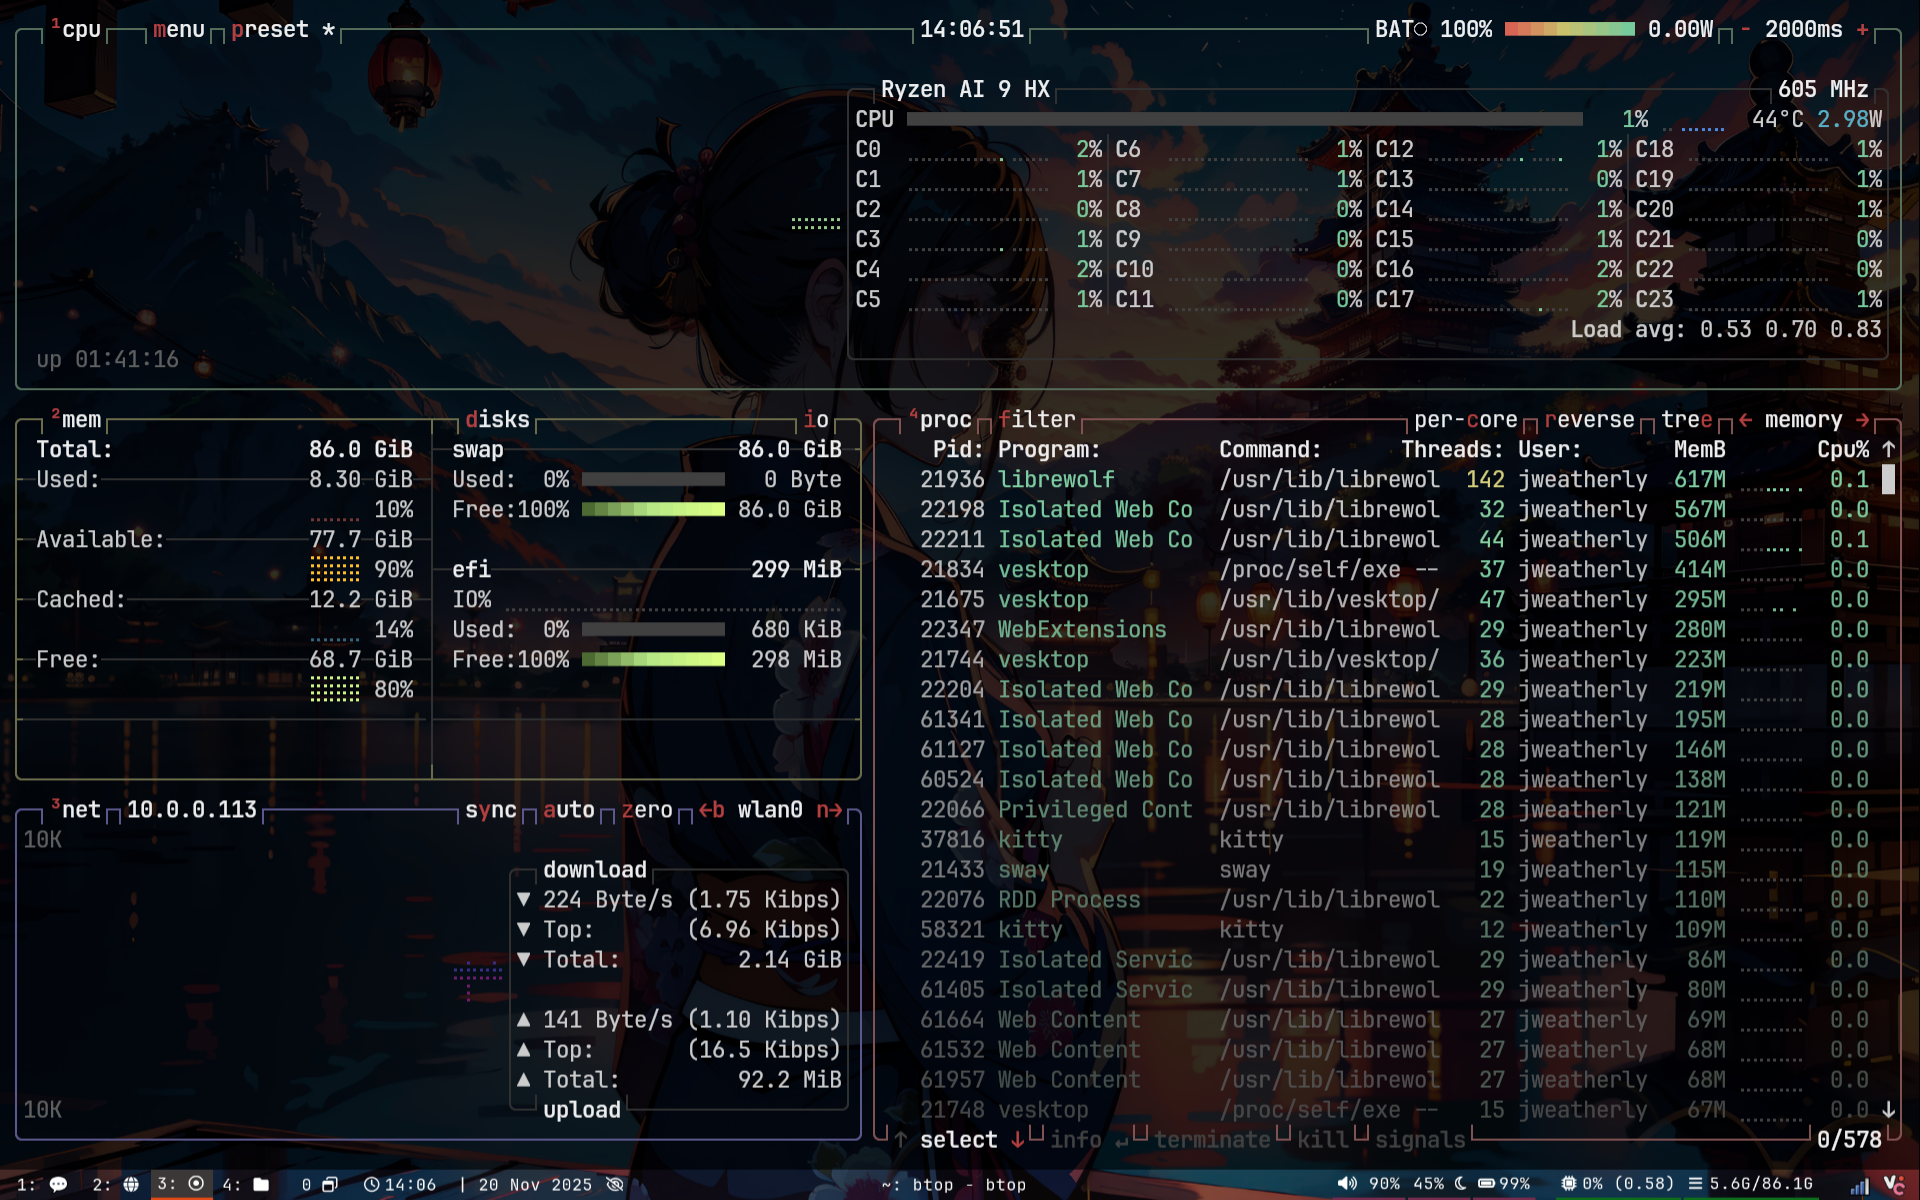
Task: Open workspace 4 folder icon
Action: [x=261, y=1184]
